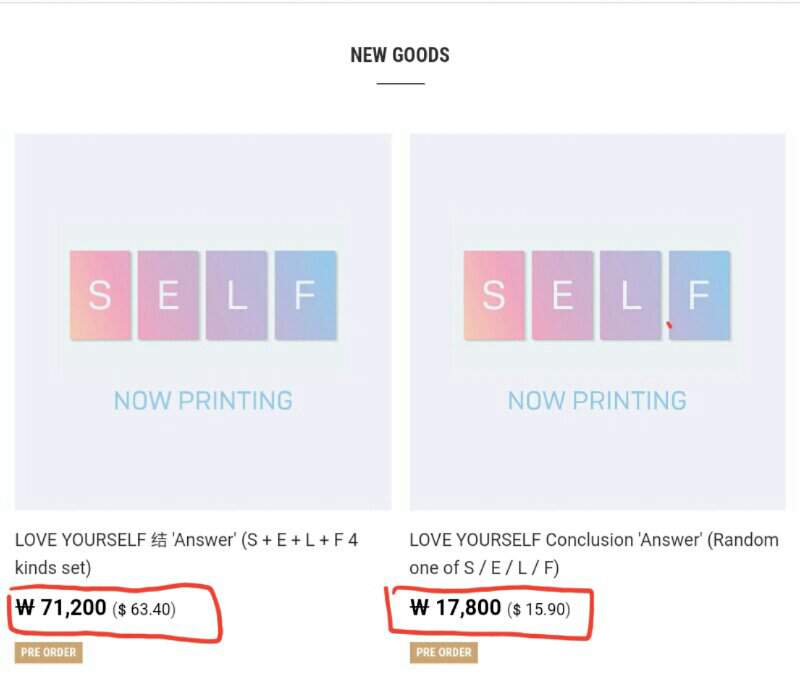Click the PRE ORDER badge under the random album
The width and height of the screenshot is (800, 691).
442,652
